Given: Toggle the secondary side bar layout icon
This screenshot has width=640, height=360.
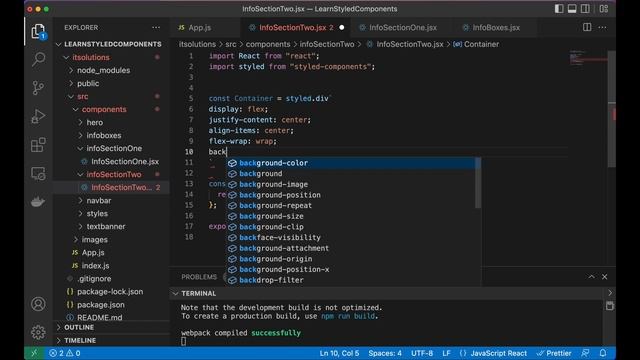Looking at the screenshot, I should point(585,9).
